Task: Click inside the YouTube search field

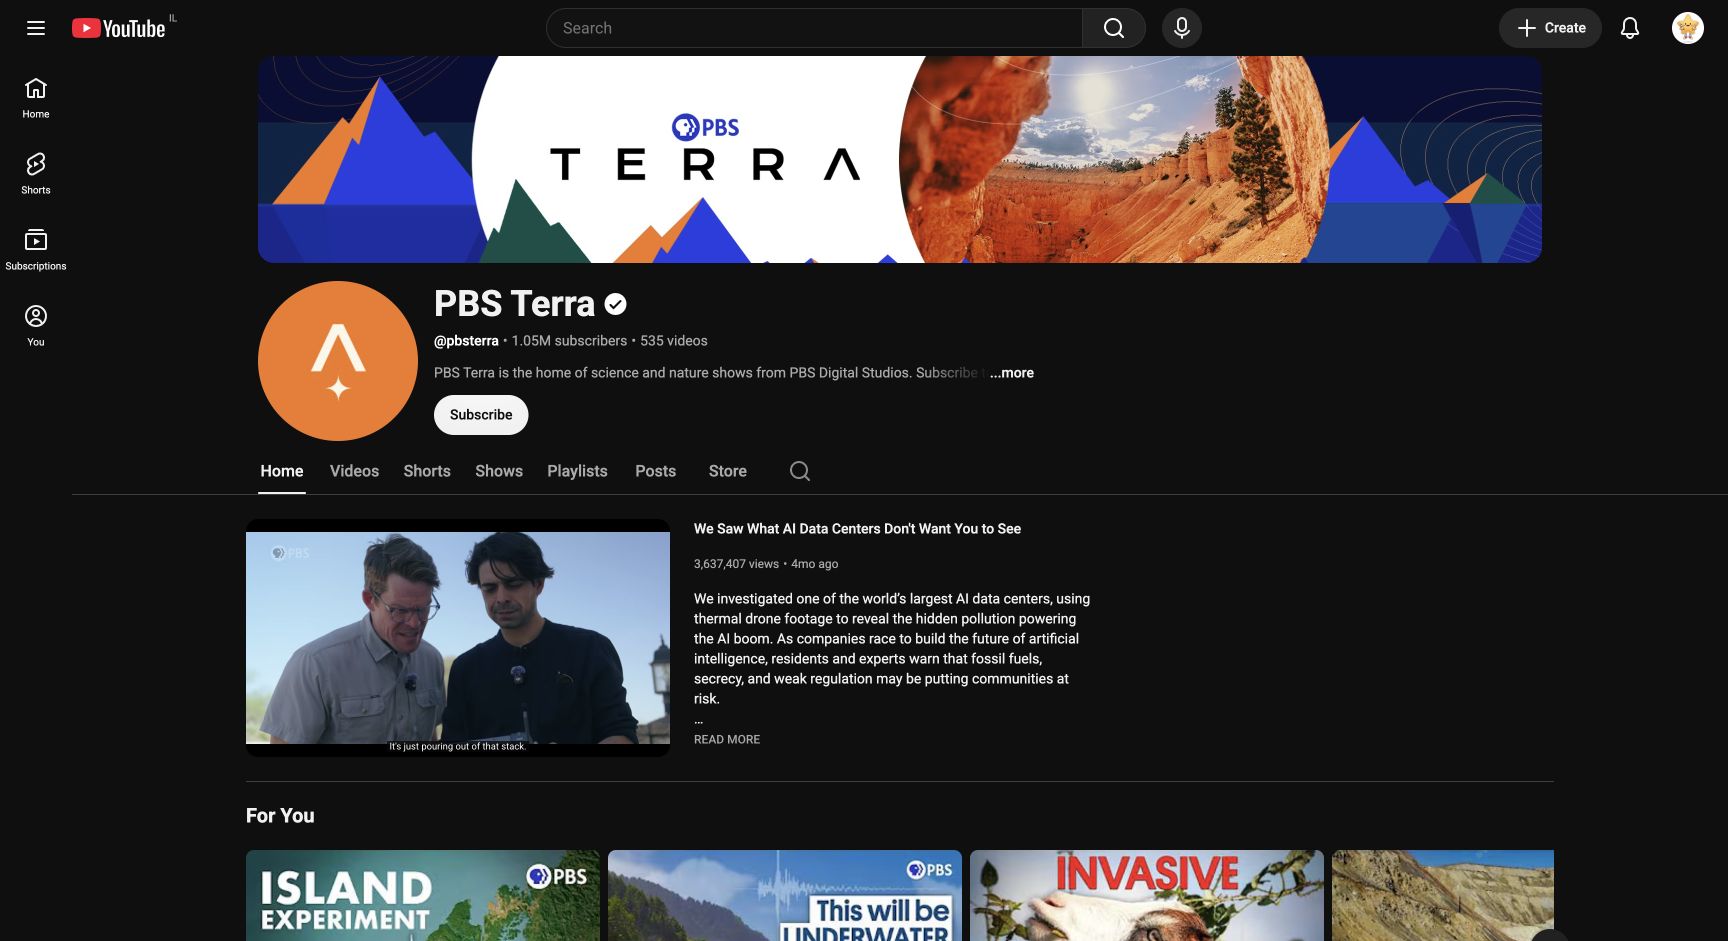Action: pos(814,28)
